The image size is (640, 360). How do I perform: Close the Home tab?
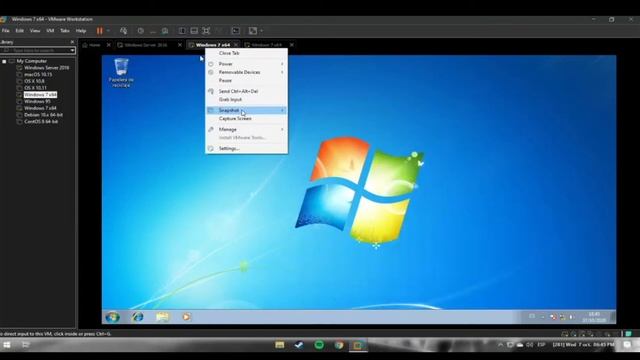tap(109, 45)
